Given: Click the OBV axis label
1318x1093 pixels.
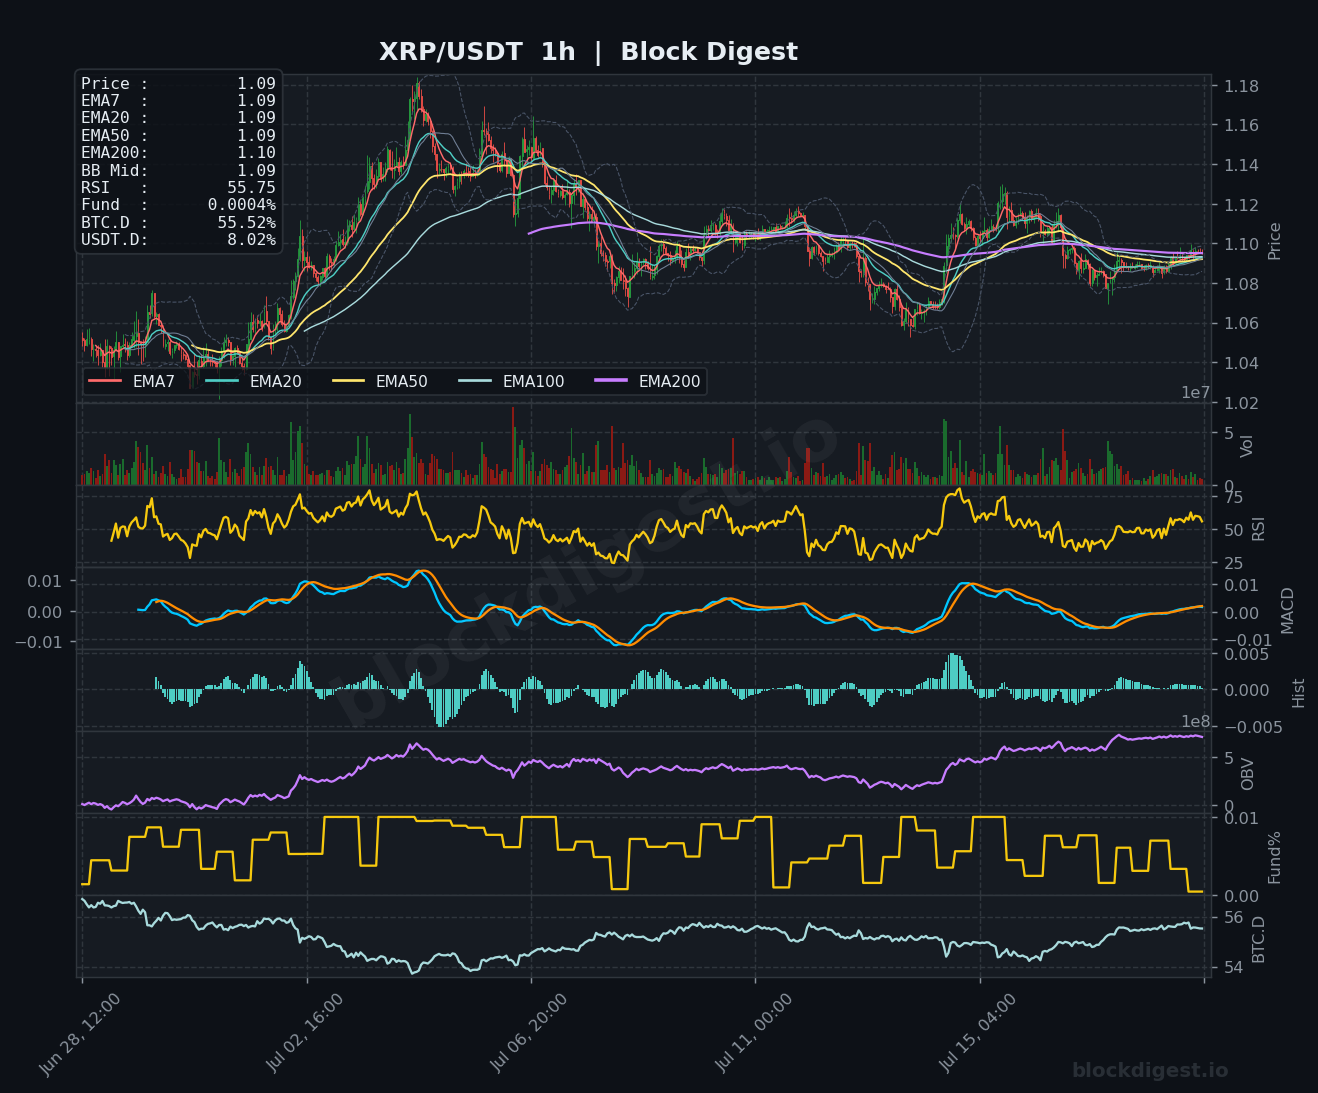Looking at the screenshot, I should tap(1247, 774).
